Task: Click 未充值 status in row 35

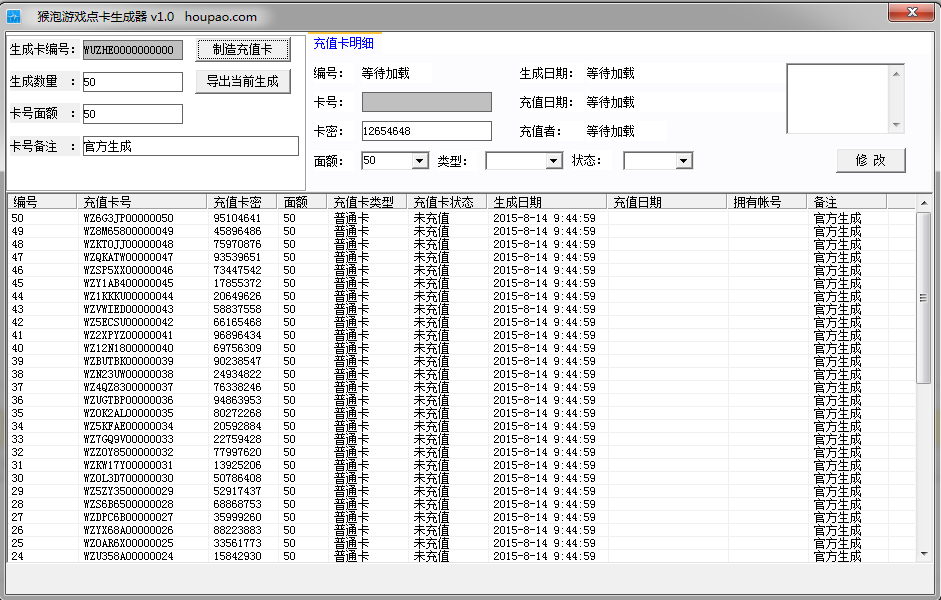Action: [x=431, y=413]
